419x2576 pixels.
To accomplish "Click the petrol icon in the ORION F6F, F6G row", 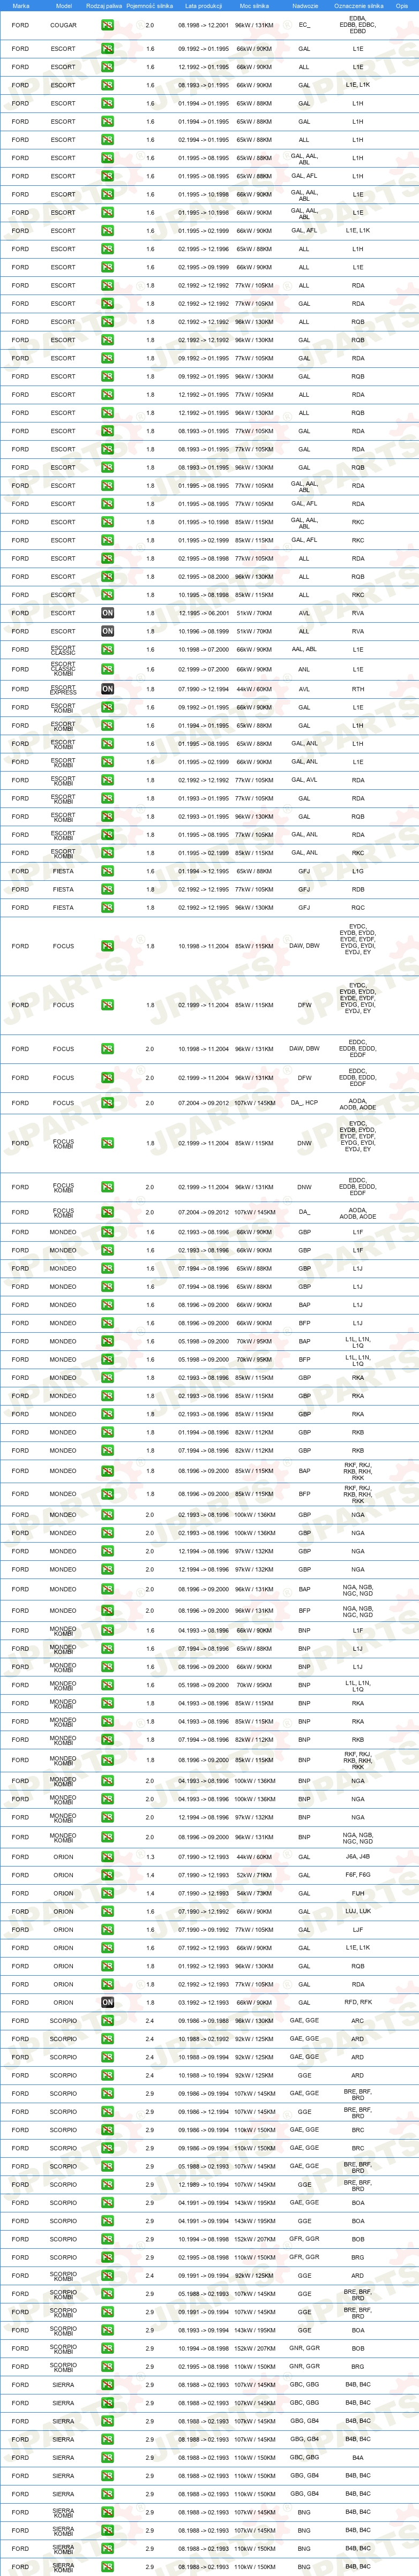I will 107,1875.
